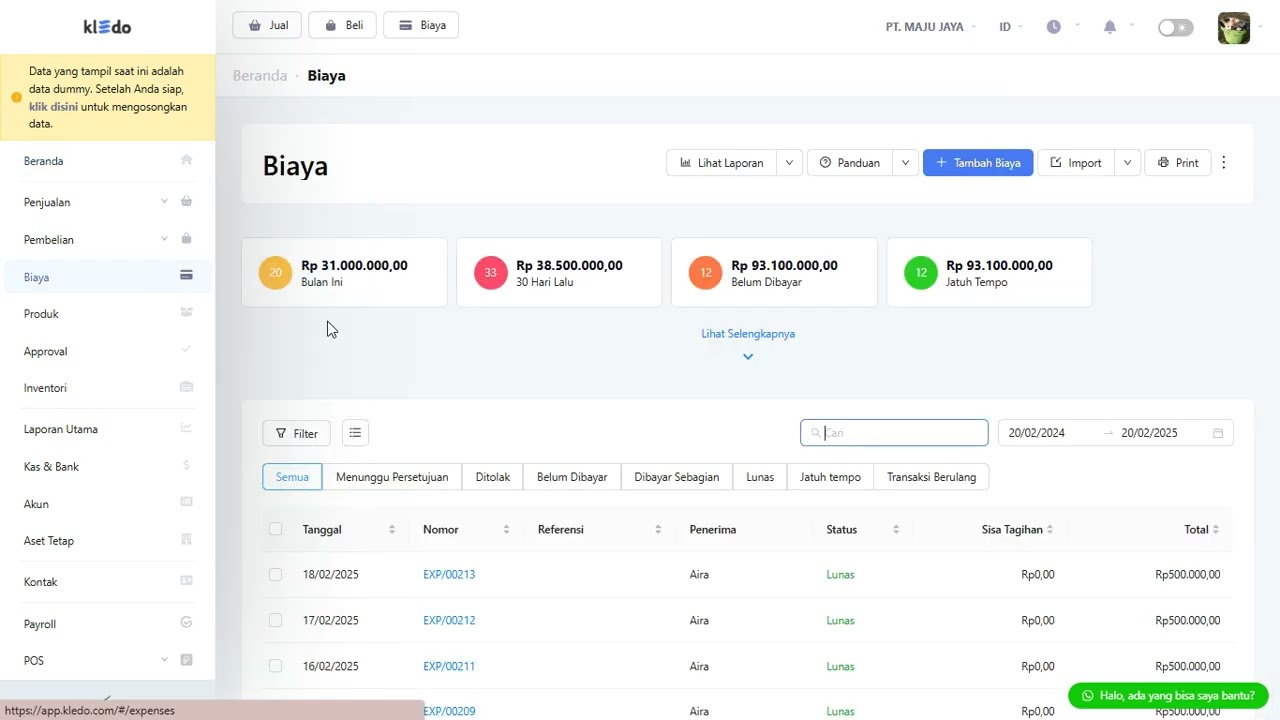
Task: Click the list view columns icon
Action: pos(355,432)
